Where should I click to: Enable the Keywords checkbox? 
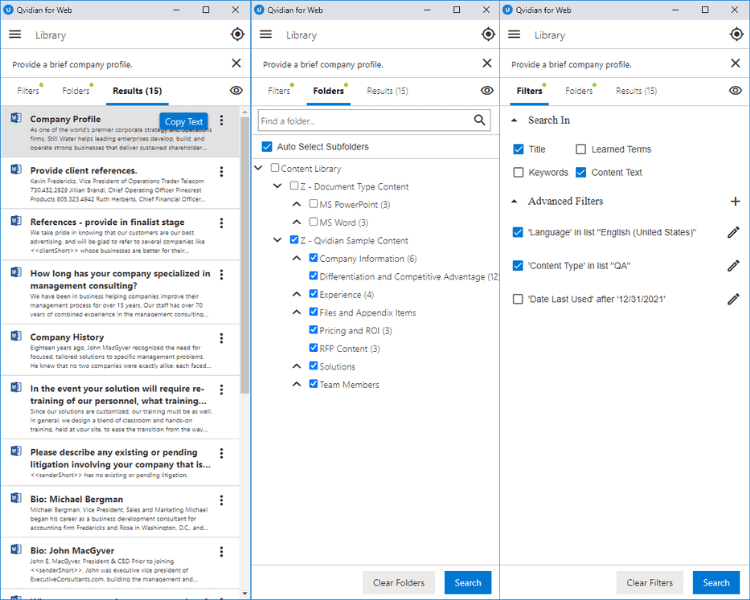tap(518, 173)
